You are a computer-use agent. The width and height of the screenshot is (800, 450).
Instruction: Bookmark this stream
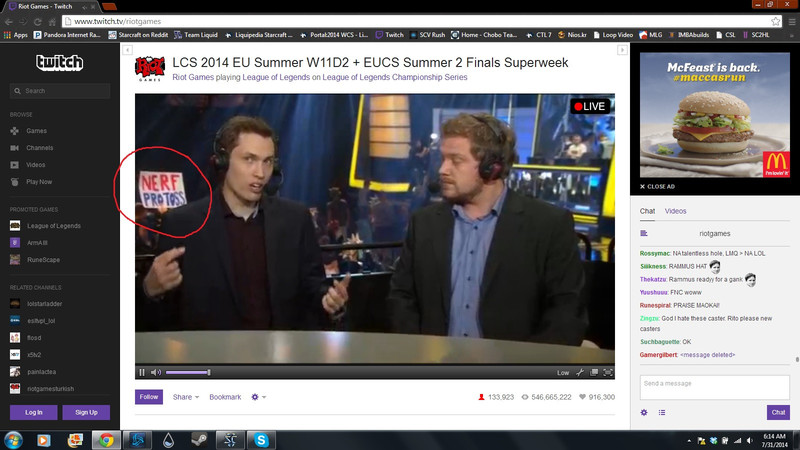(225, 397)
